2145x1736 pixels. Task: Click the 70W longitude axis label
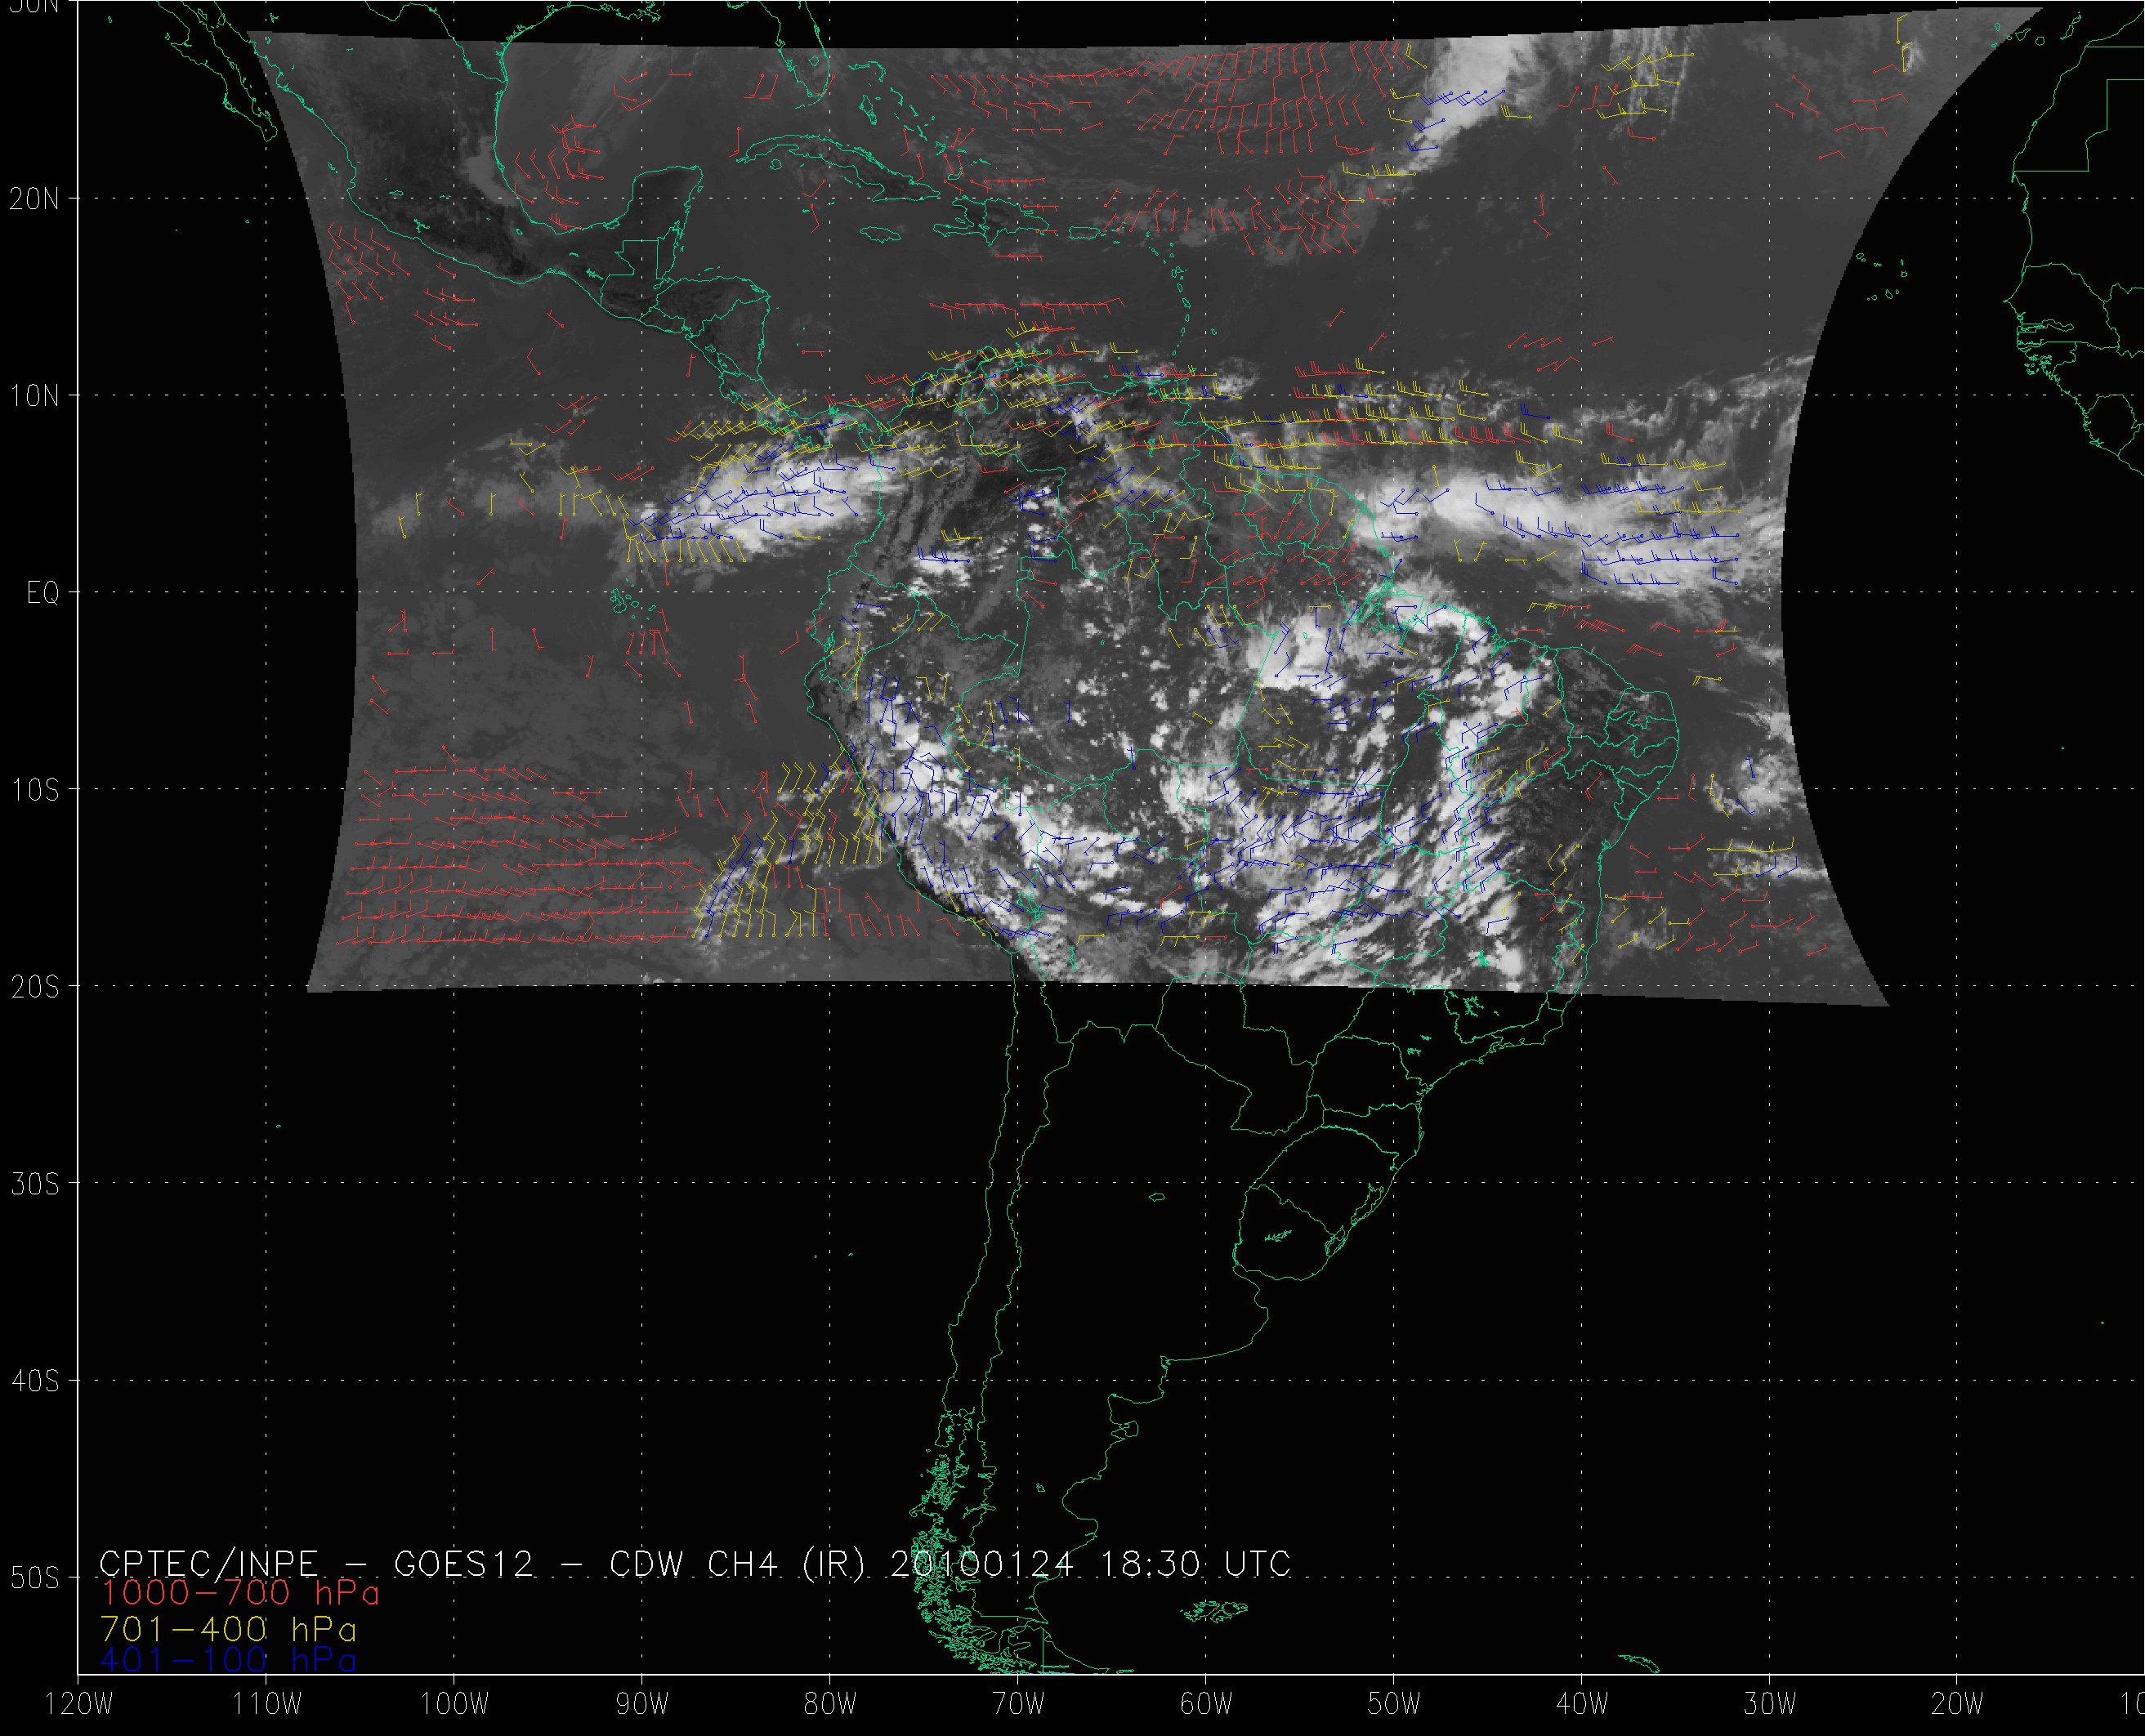pos(1018,1705)
